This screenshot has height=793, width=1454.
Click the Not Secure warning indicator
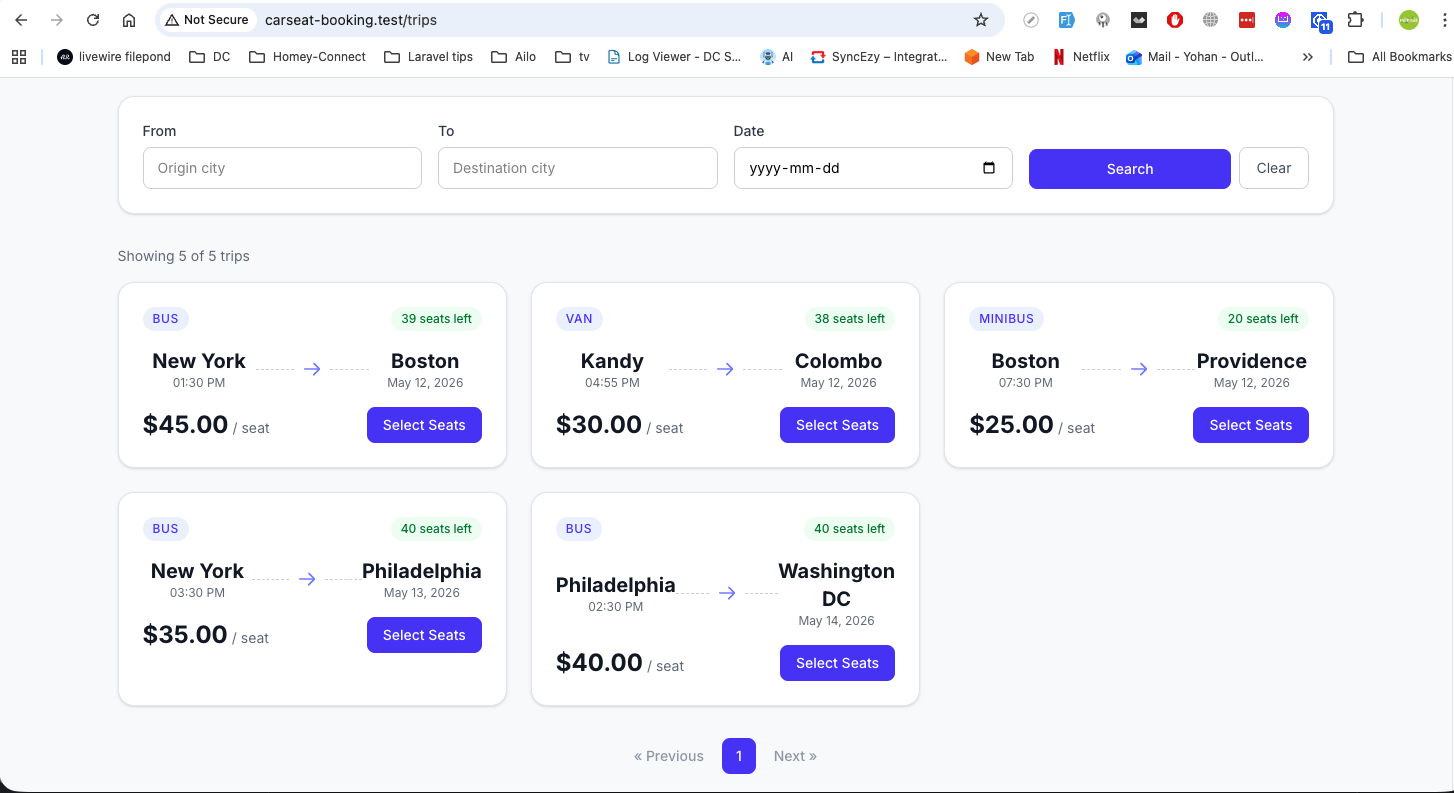206,20
